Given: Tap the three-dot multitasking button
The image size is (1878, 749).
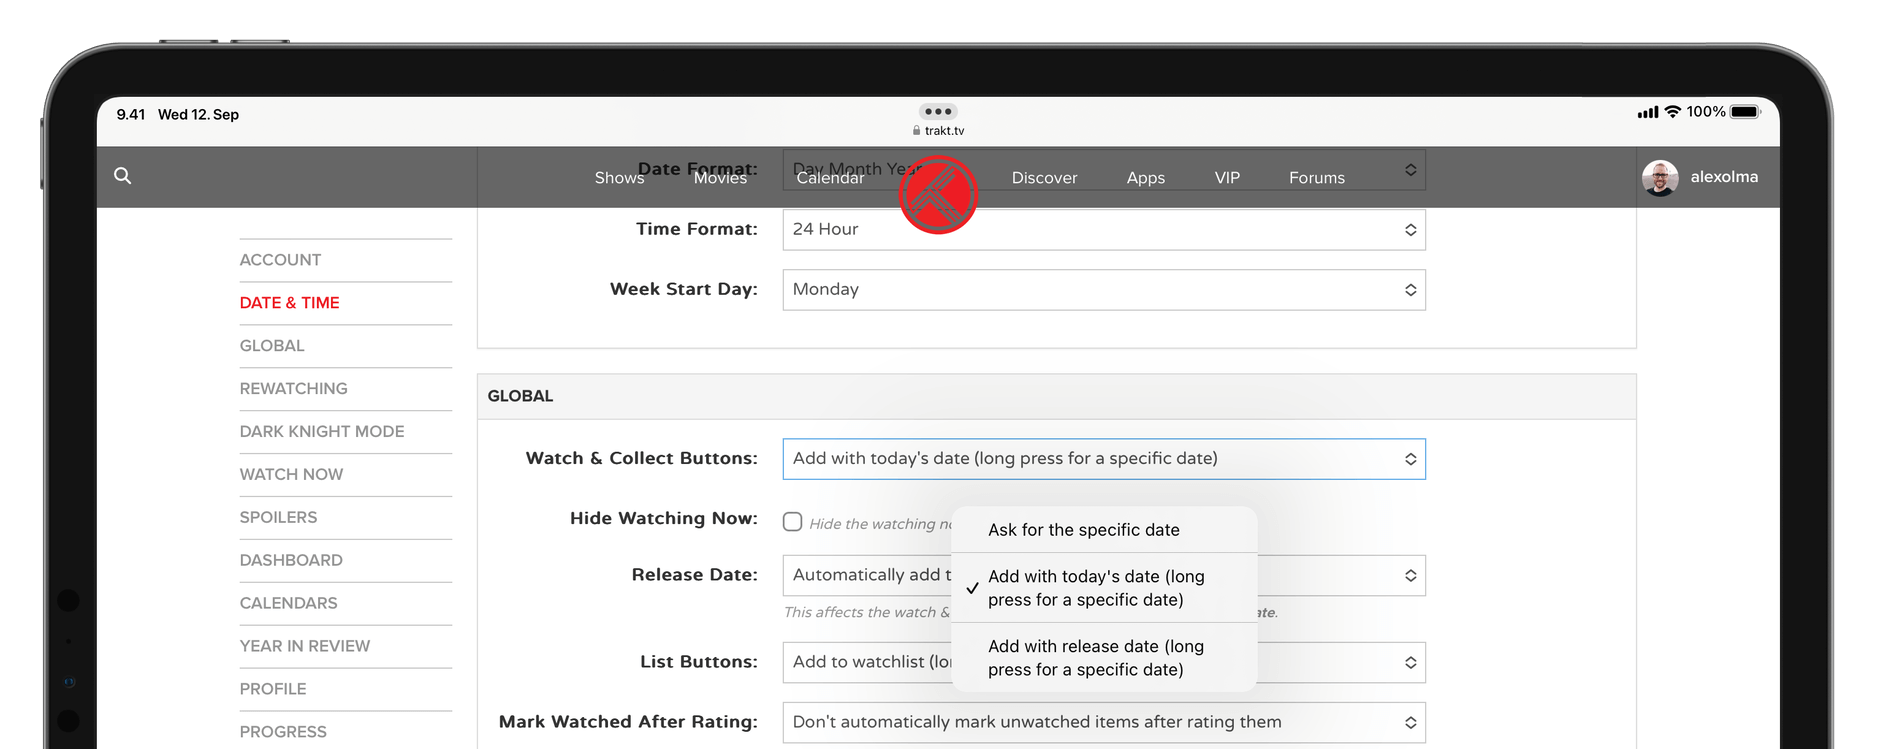Looking at the screenshot, I should tap(938, 111).
